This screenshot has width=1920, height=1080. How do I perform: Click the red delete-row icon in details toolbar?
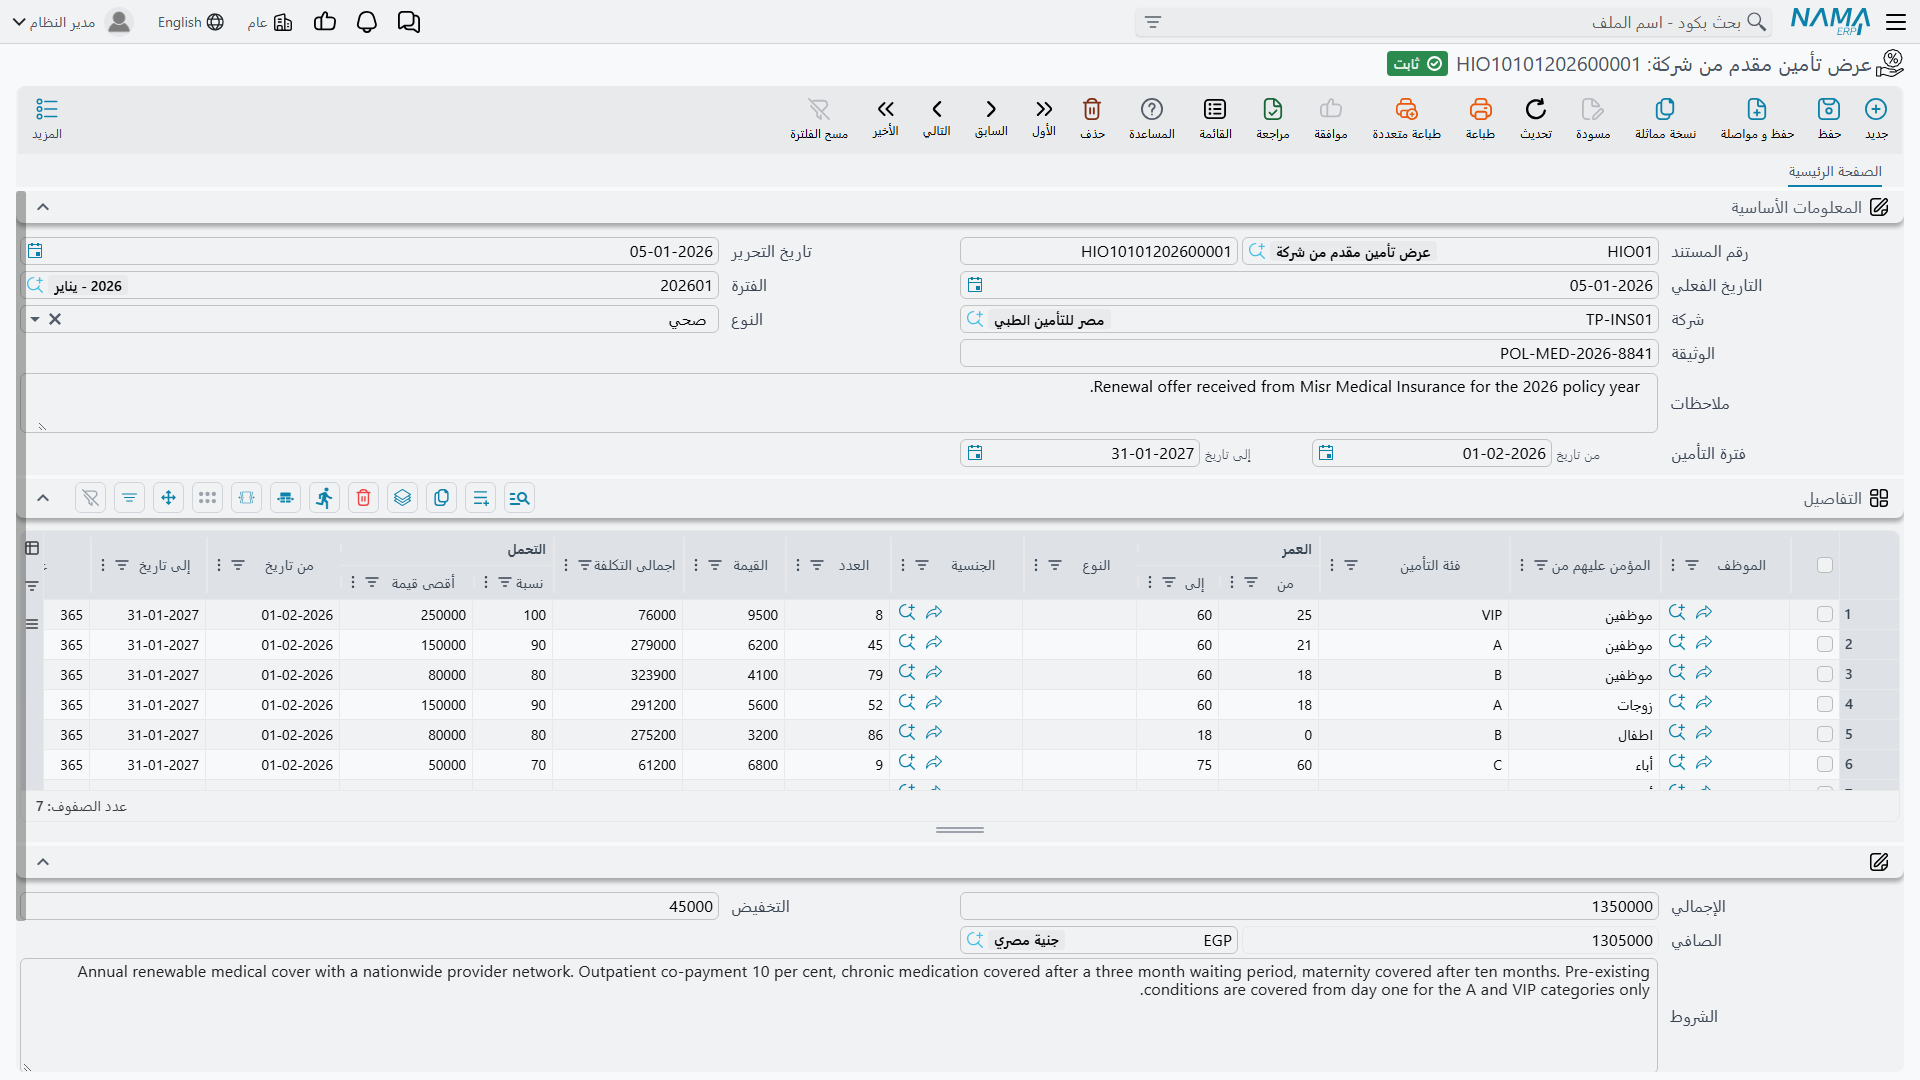coord(364,498)
